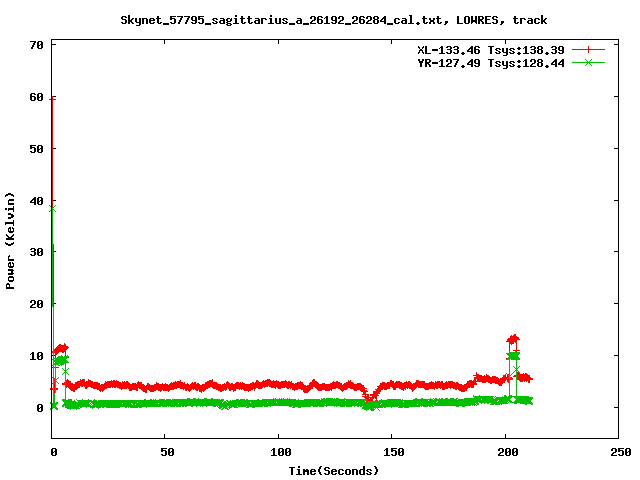Click the plot title Skynet_57795_sagittarius_a_26192_26284_cal.txt
640x480 pixels.
pos(281,20)
